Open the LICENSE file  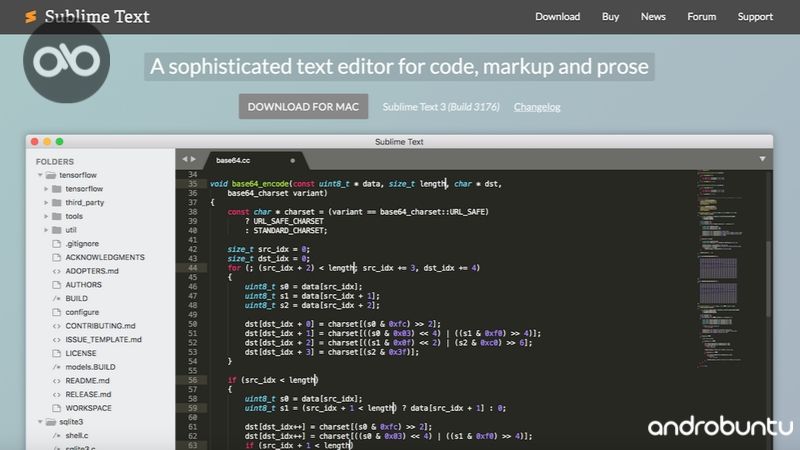click(81, 353)
